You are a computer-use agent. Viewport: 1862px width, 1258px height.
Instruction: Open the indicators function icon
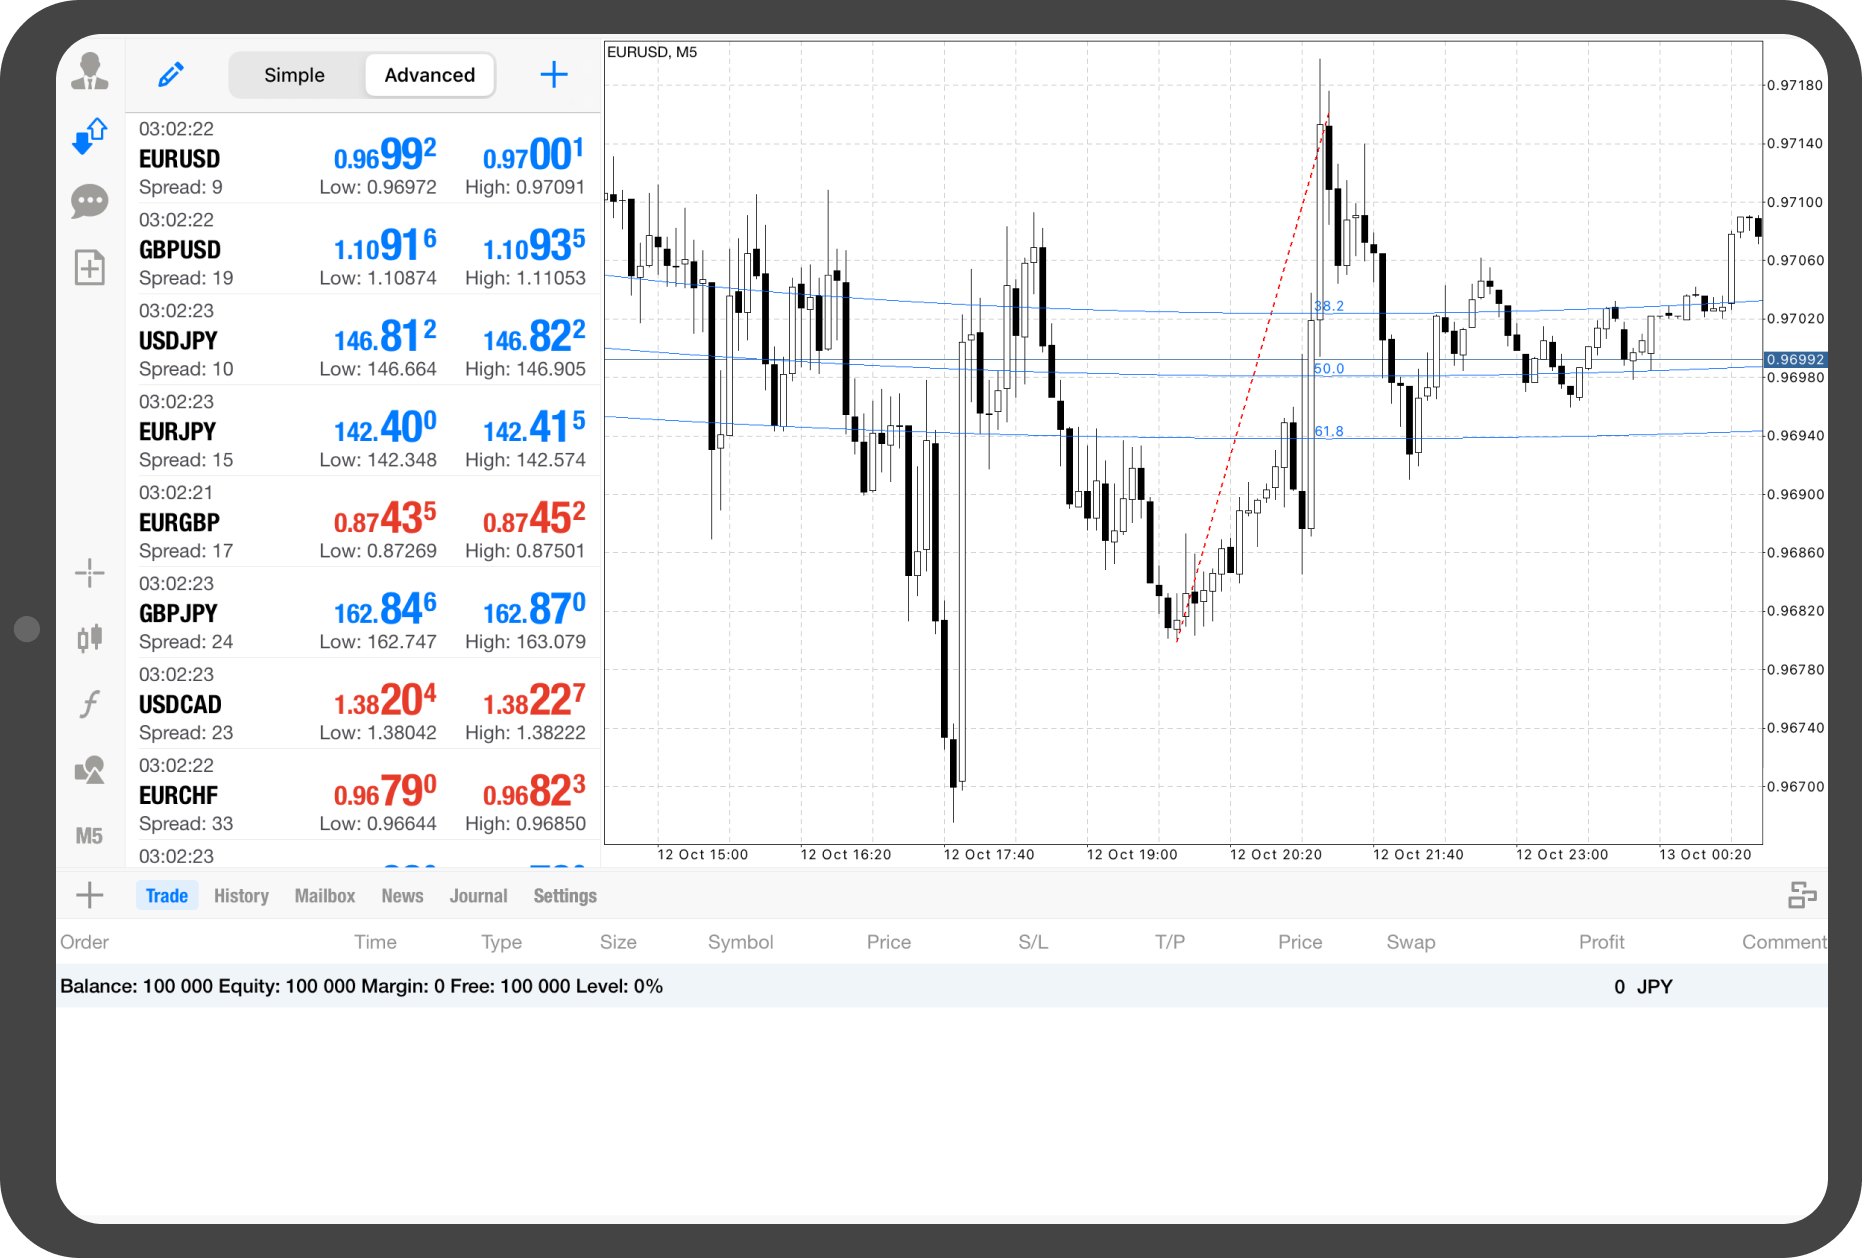90,704
